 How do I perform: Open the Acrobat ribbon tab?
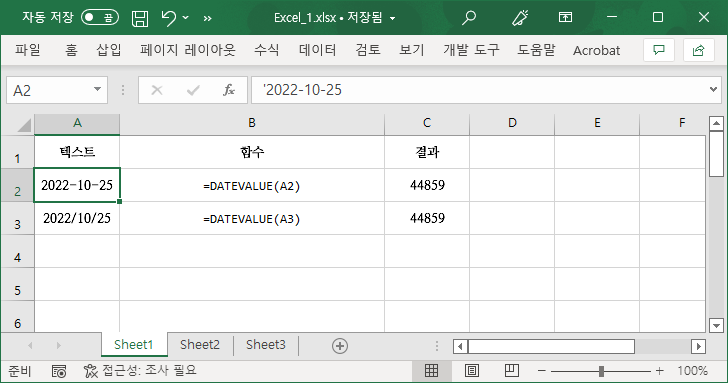596,50
